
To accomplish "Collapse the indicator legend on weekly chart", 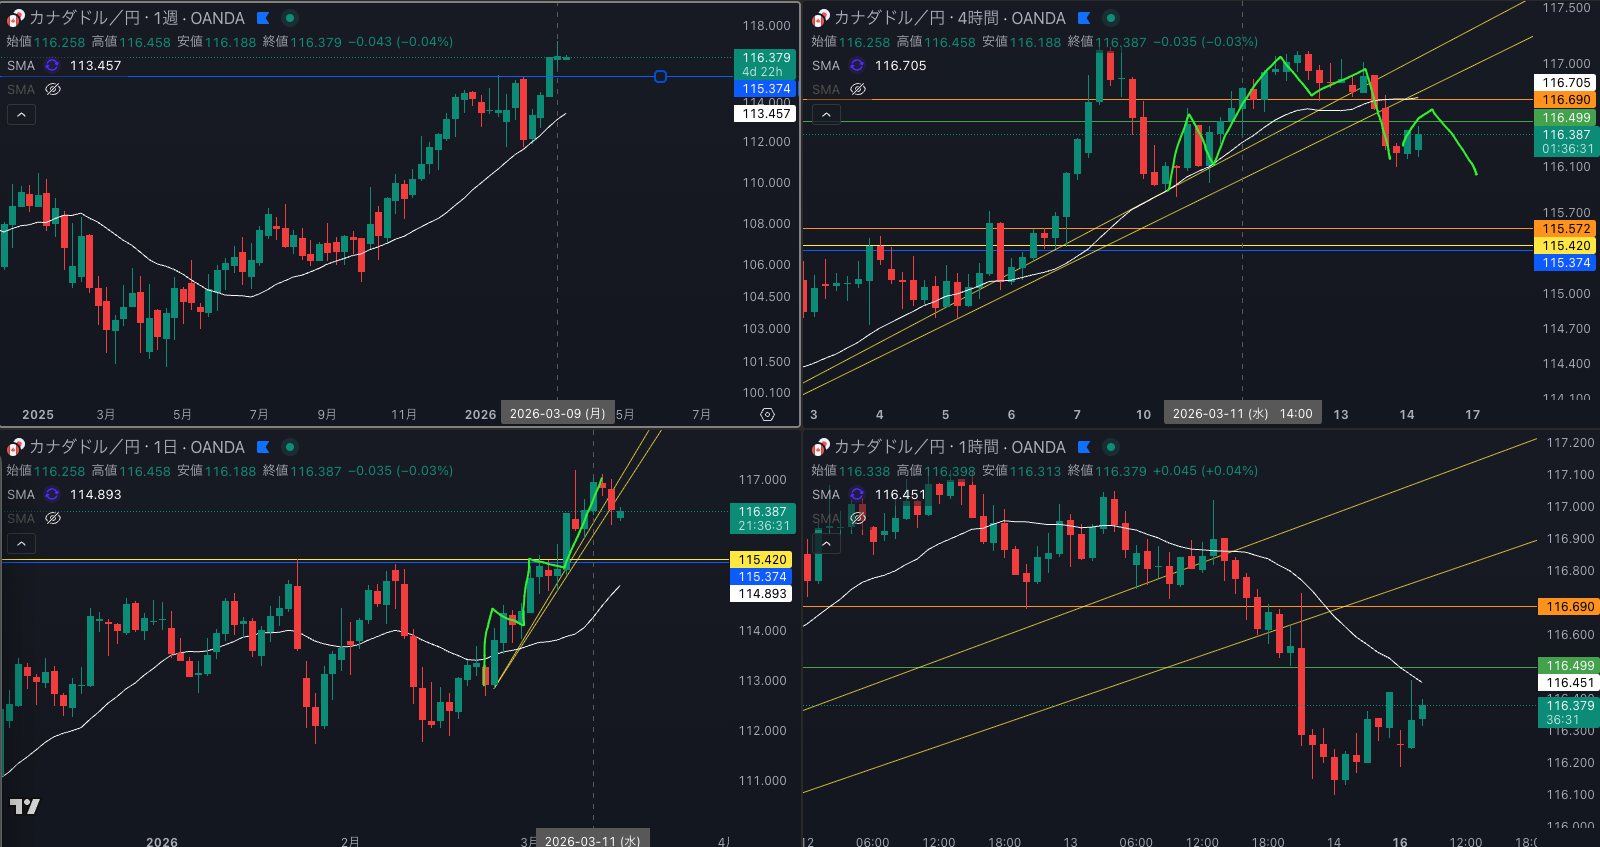I will click(x=21, y=114).
